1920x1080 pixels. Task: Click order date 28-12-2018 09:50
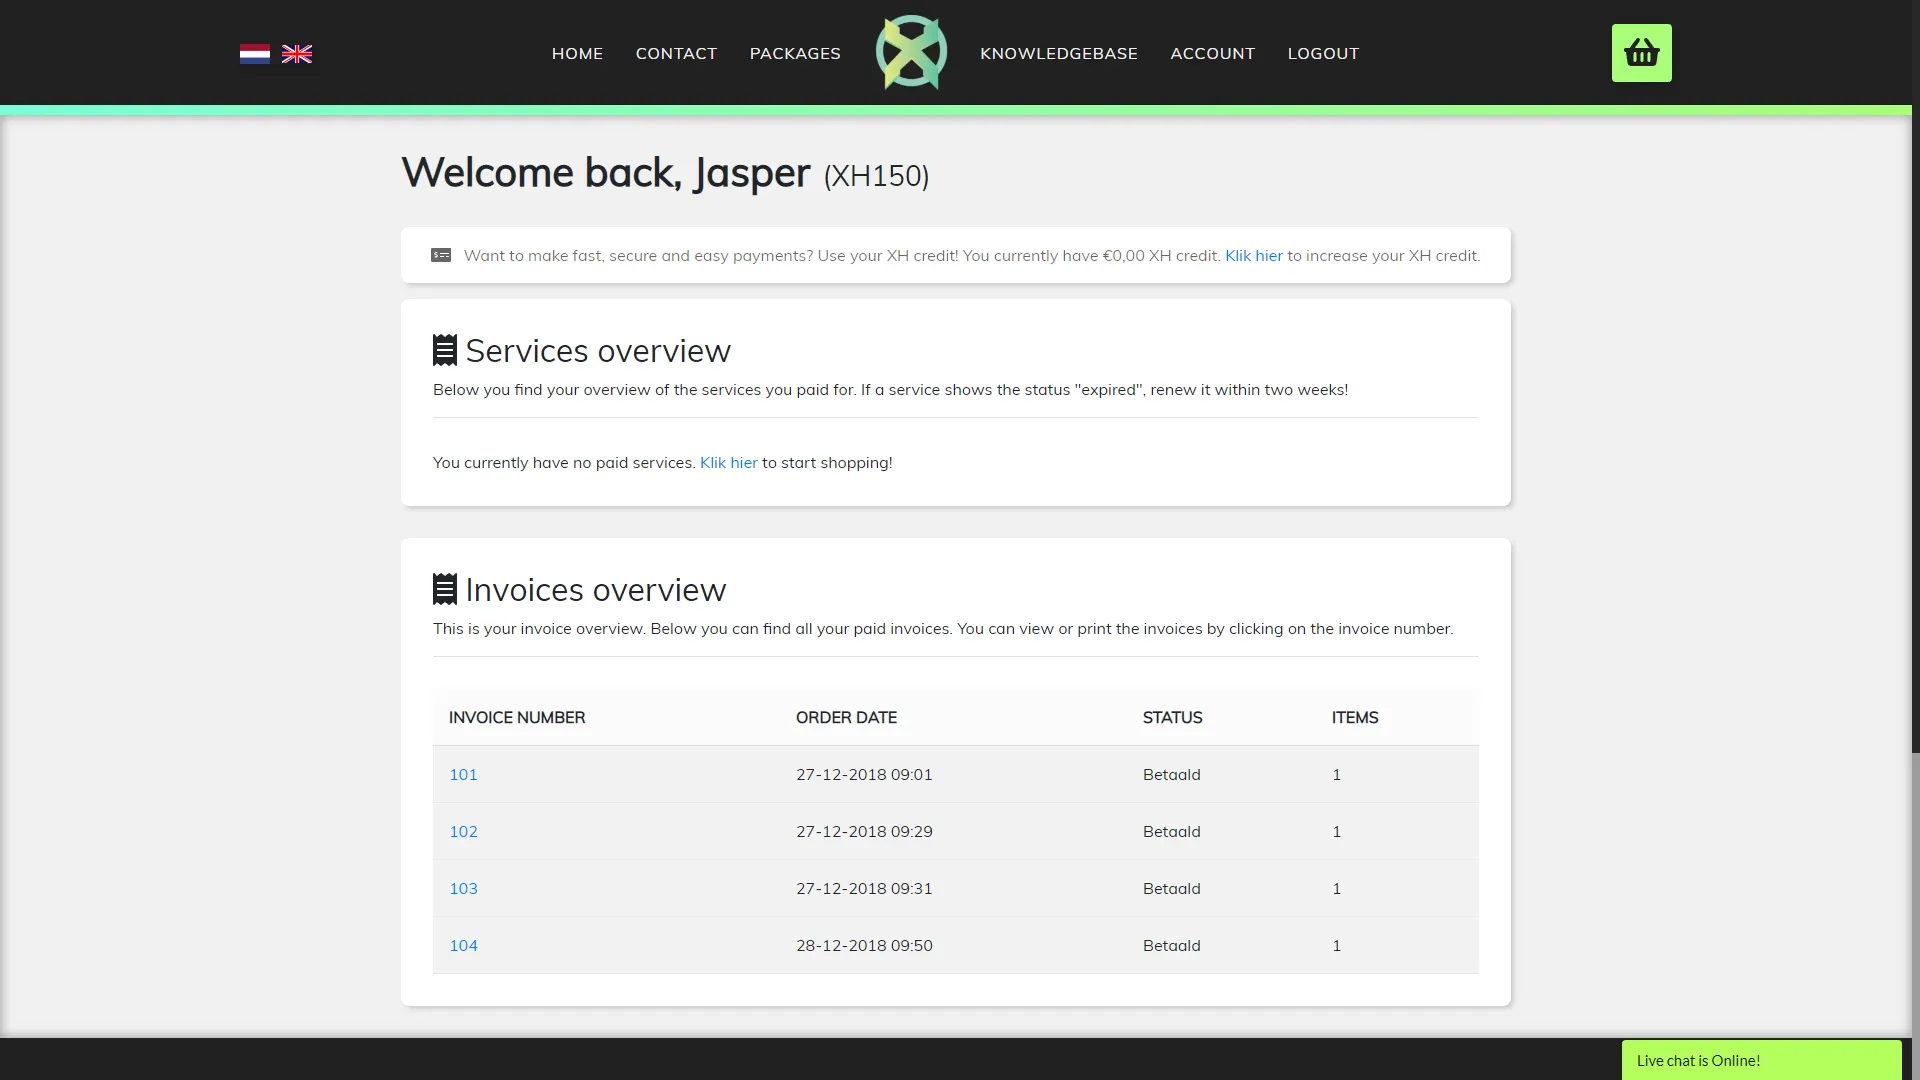pyautogui.click(x=864, y=946)
